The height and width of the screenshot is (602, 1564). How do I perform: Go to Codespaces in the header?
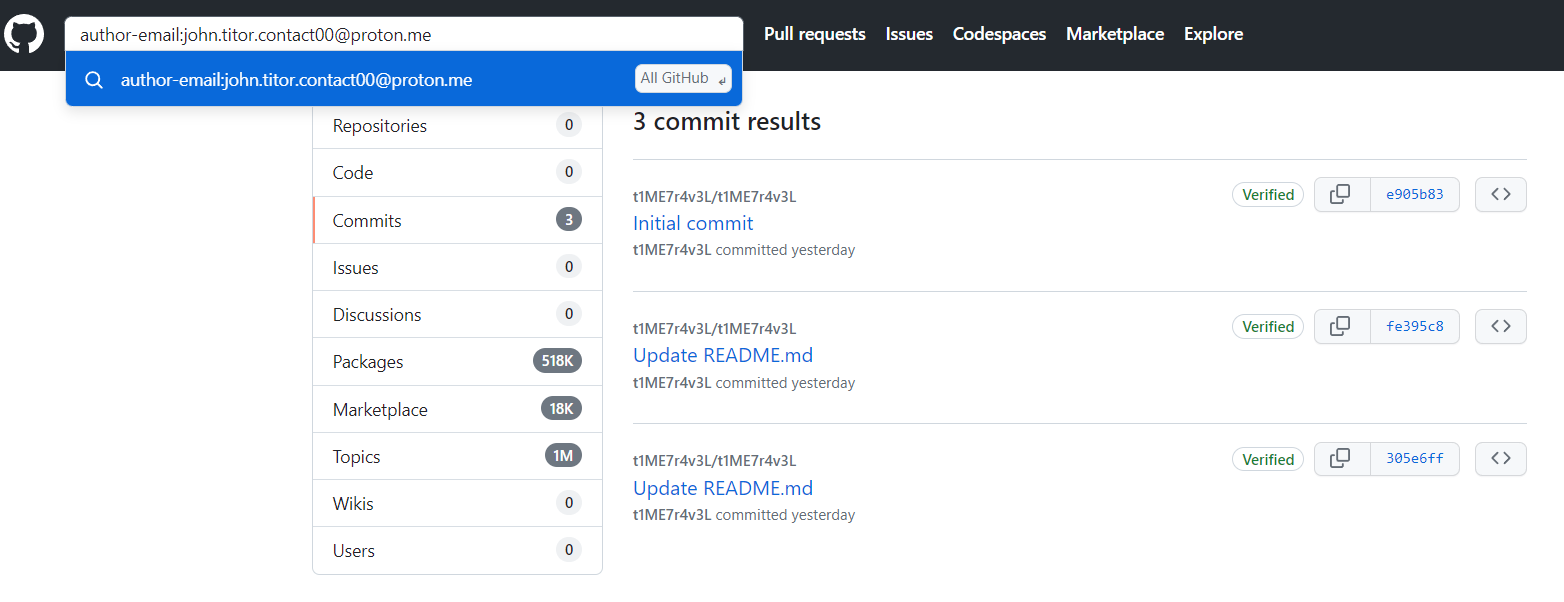pyautogui.click(x=999, y=34)
